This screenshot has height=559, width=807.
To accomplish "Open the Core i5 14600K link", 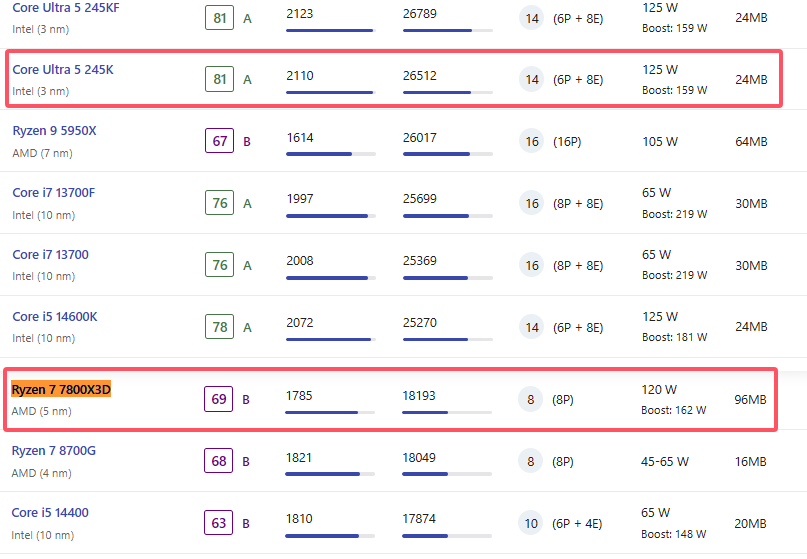I will [54, 317].
